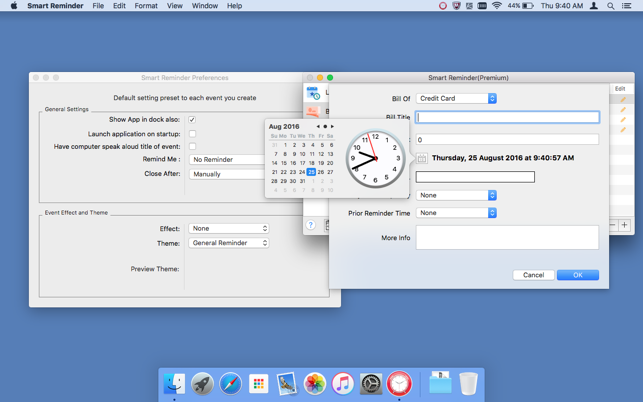Enable Launch application on startup
The width and height of the screenshot is (643, 402).
tap(192, 134)
